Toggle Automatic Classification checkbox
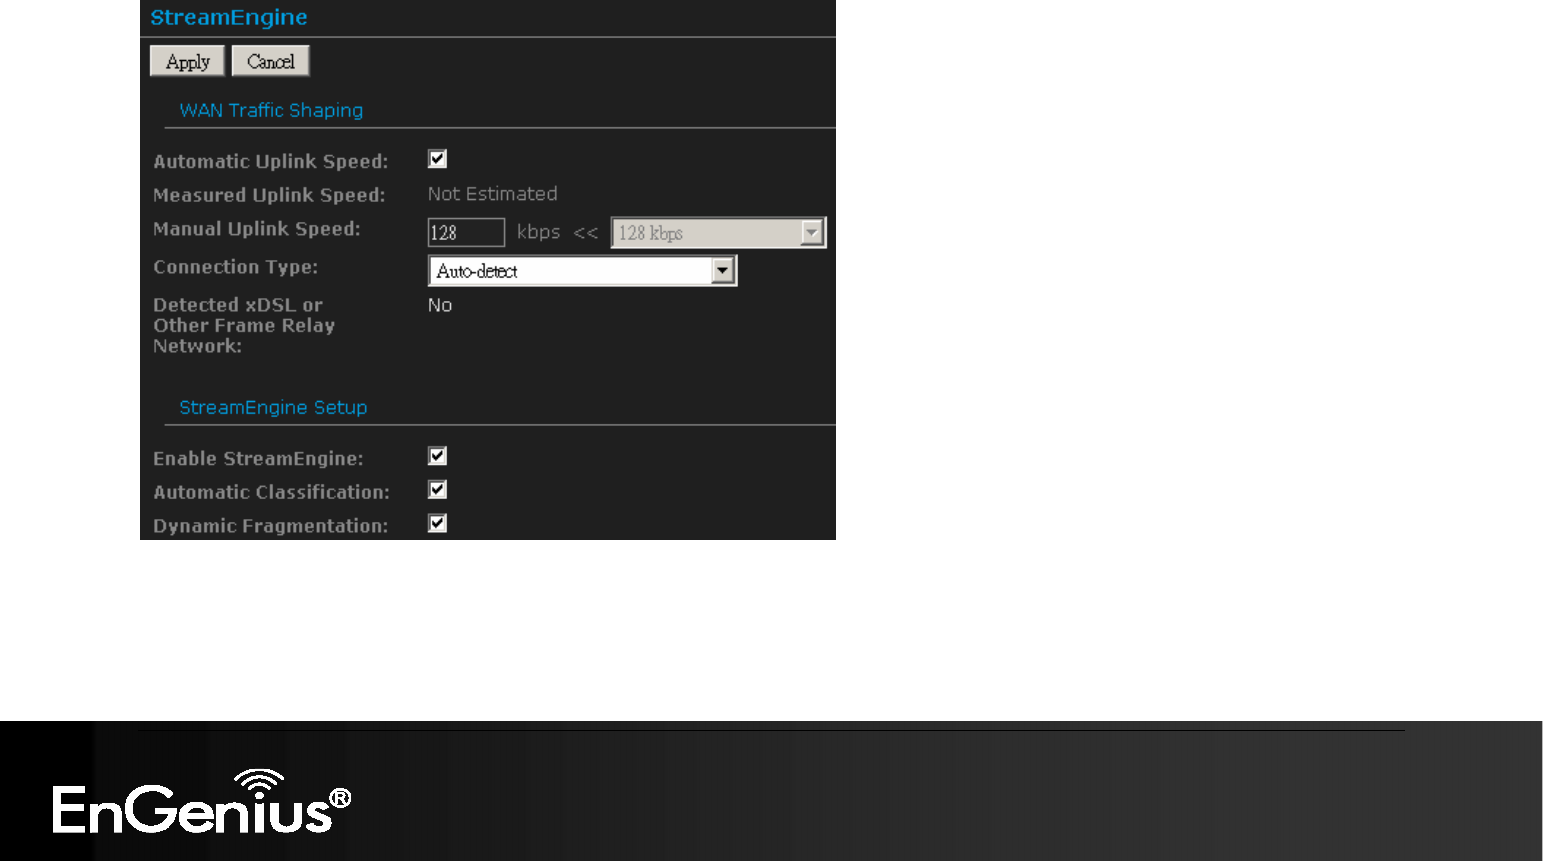Viewport: 1543px width, 861px height. (x=437, y=490)
